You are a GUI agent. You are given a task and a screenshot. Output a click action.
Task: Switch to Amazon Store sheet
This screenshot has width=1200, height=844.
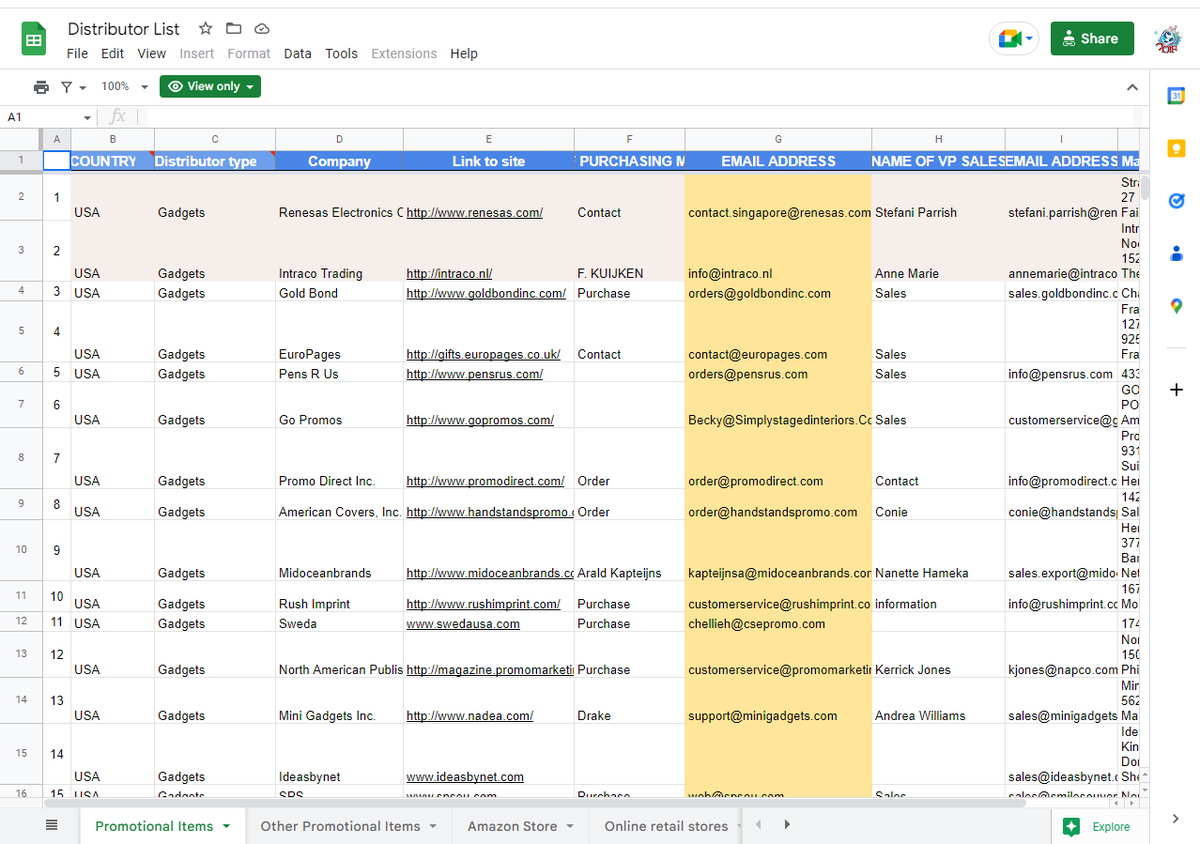click(x=512, y=826)
